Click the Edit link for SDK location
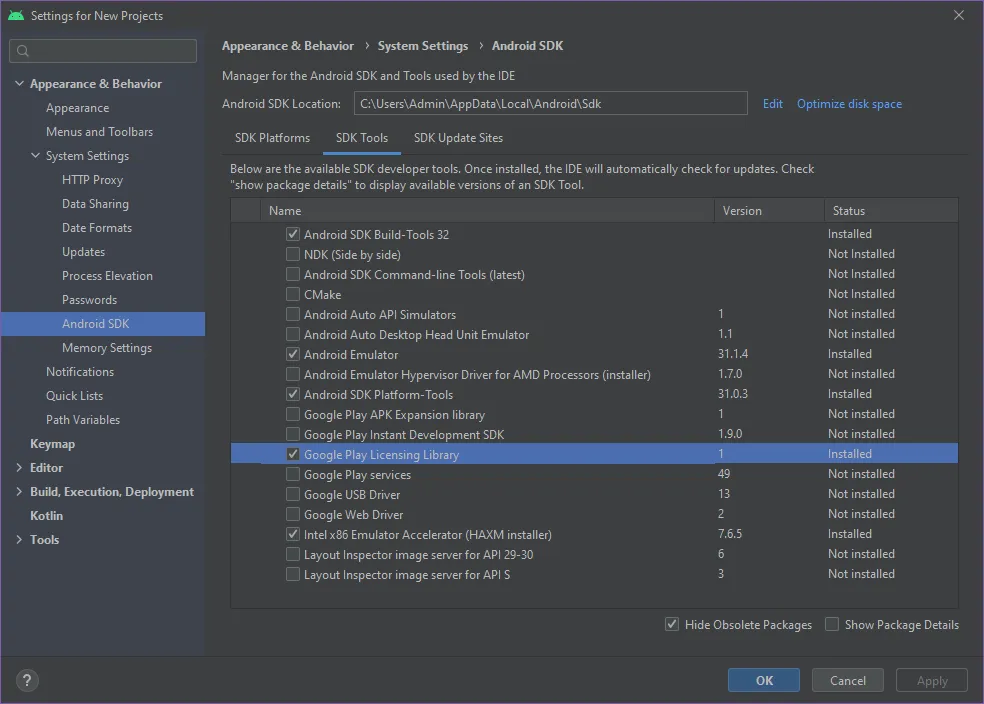This screenshot has height=704, width=984. click(773, 104)
